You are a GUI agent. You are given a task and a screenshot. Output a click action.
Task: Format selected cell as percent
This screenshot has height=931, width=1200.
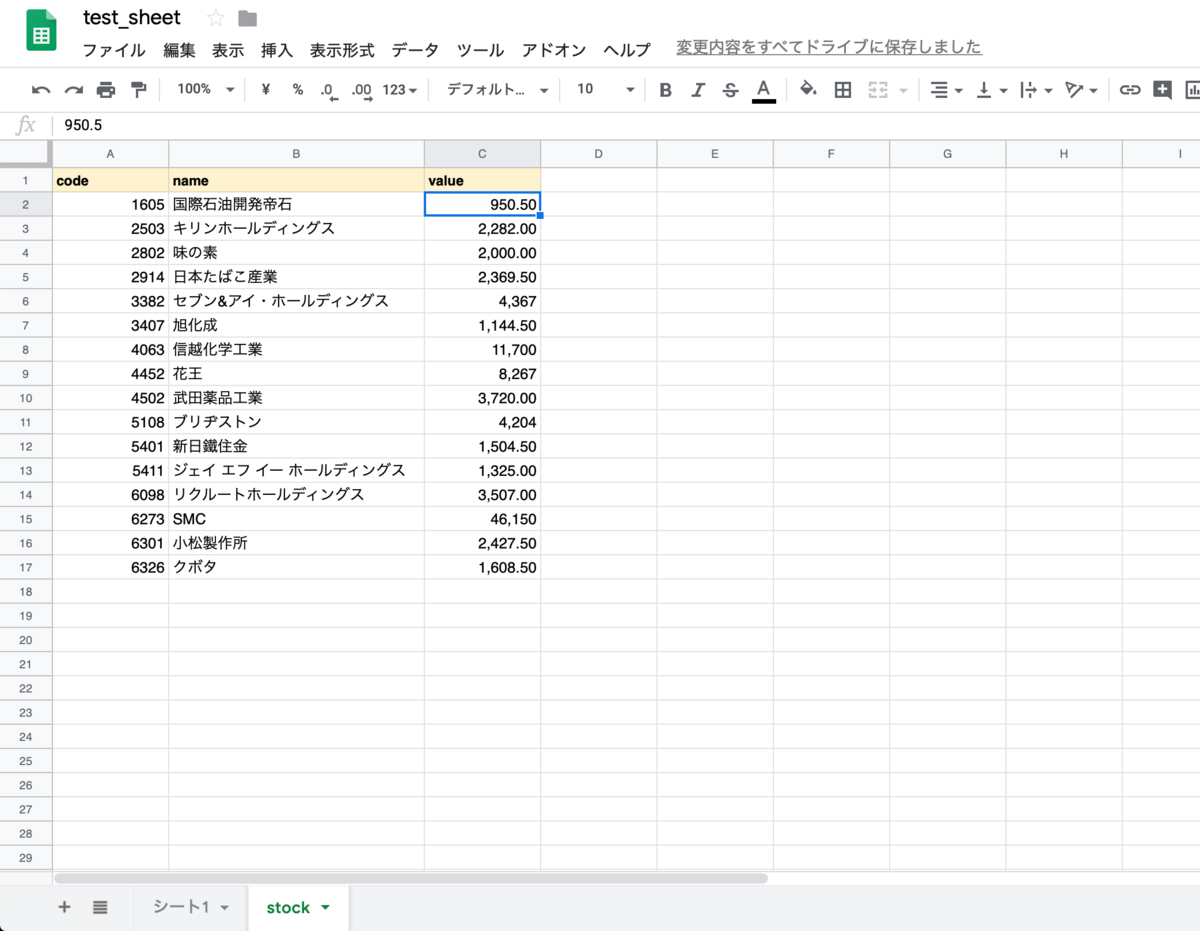(x=296, y=89)
